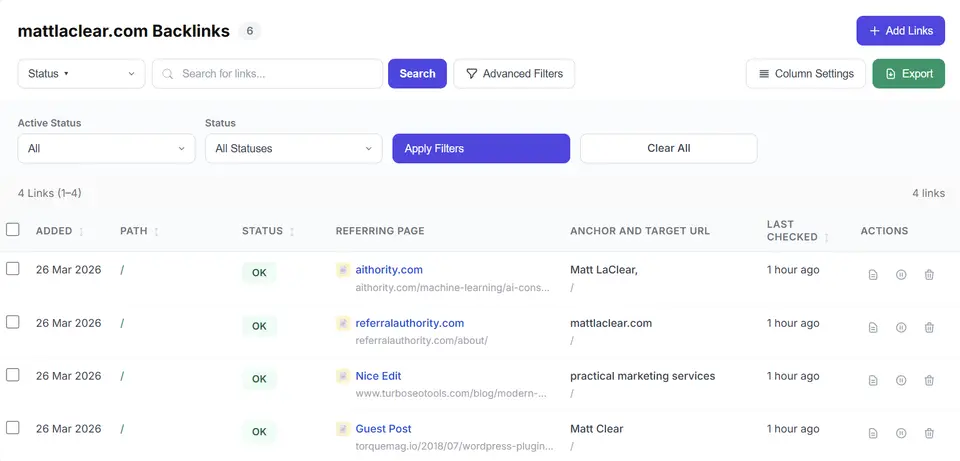This screenshot has width=960, height=461.
Task: Click page icon beside Guest Post
Action: [x=343, y=429]
